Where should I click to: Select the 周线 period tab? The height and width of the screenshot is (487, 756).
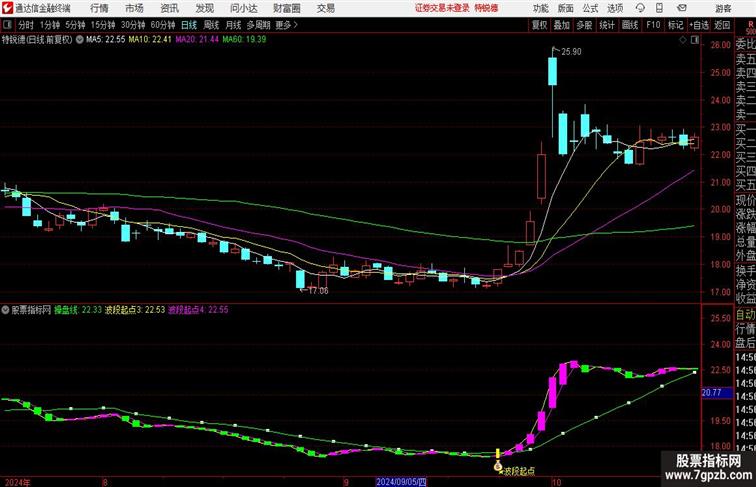[211, 25]
